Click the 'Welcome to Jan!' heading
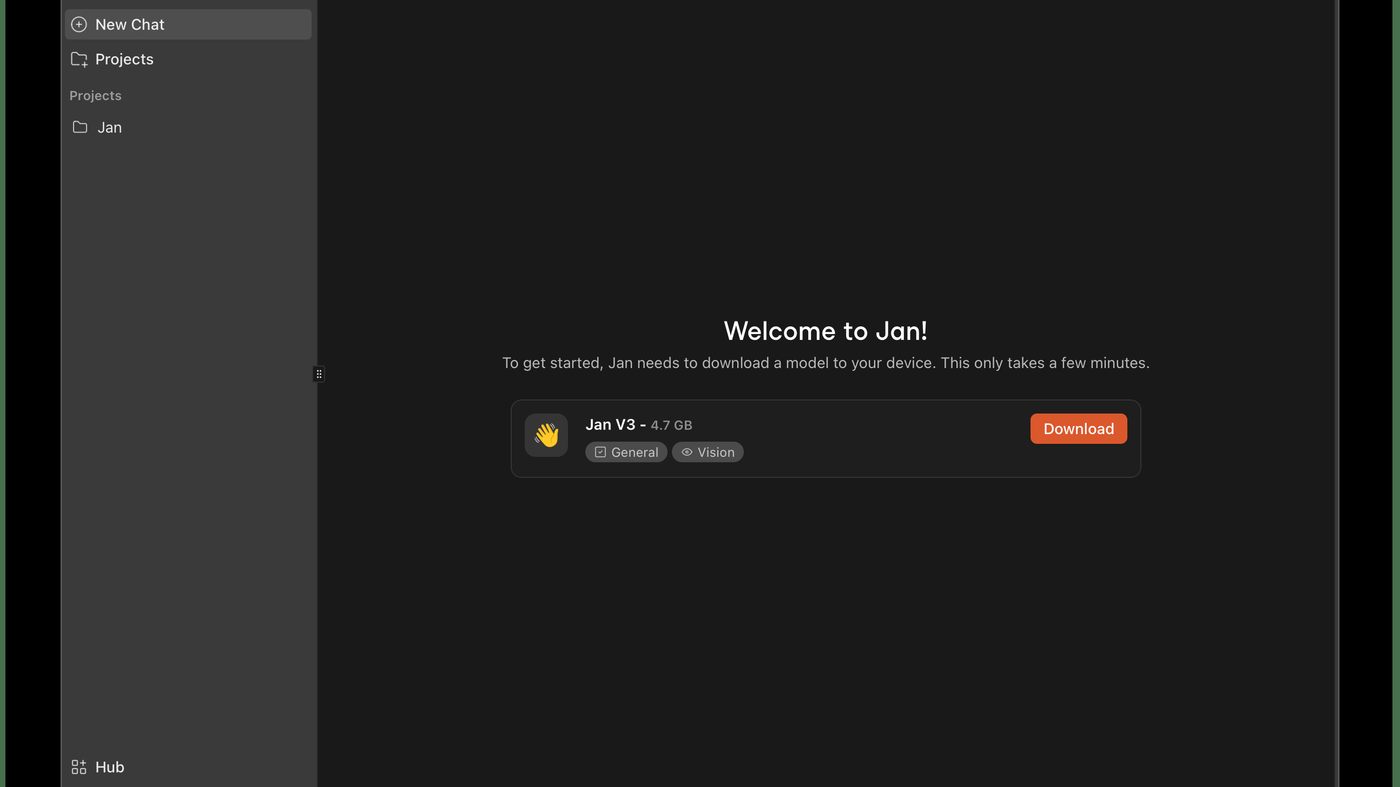1400x787 pixels. 825,331
